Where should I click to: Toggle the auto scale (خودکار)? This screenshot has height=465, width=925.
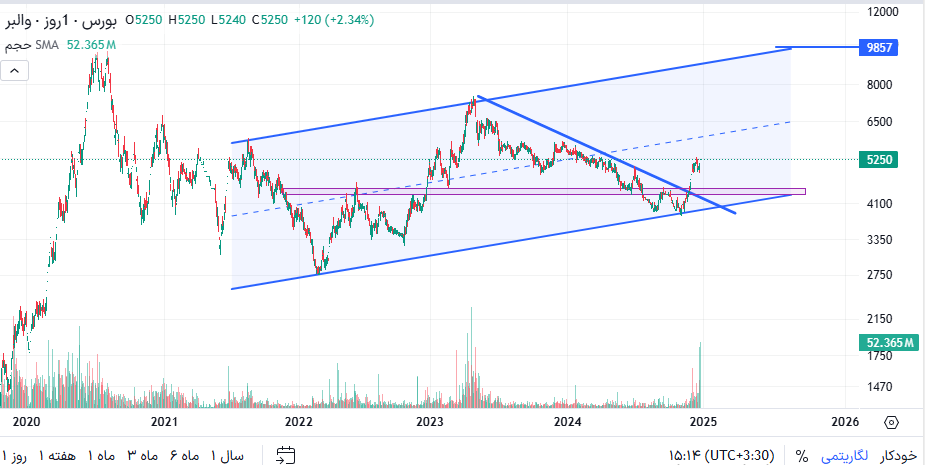coord(899,456)
